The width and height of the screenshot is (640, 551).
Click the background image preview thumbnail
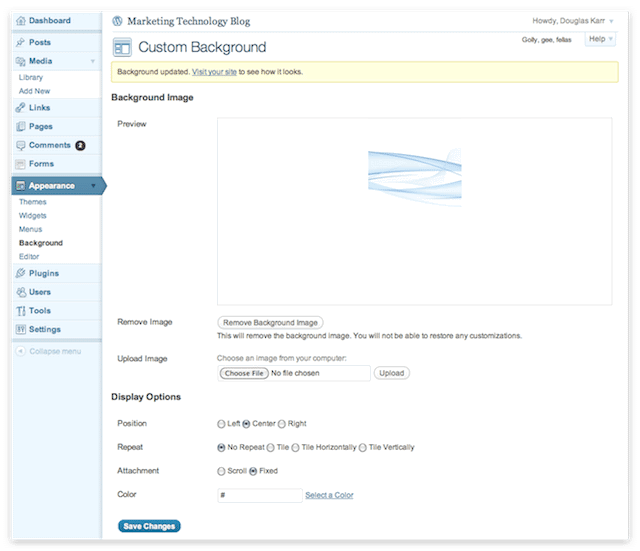(415, 178)
